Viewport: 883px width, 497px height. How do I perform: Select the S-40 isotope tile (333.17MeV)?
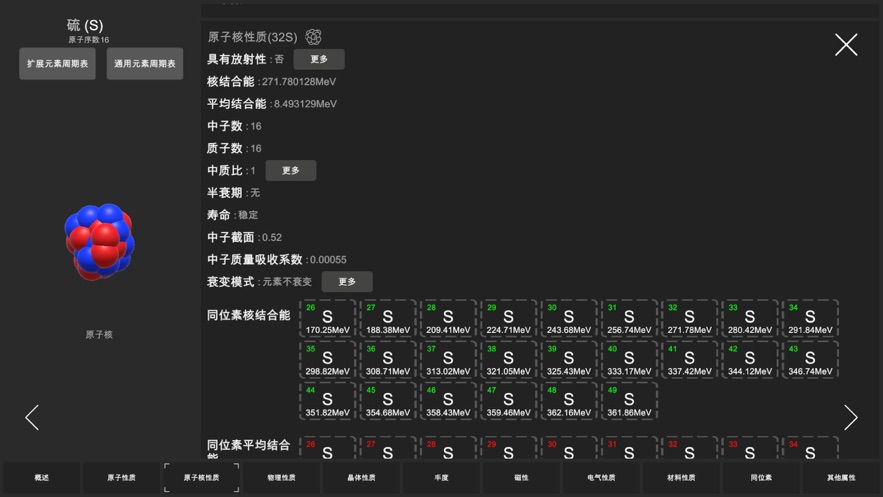pyautogui.click(x=629, y=359)
